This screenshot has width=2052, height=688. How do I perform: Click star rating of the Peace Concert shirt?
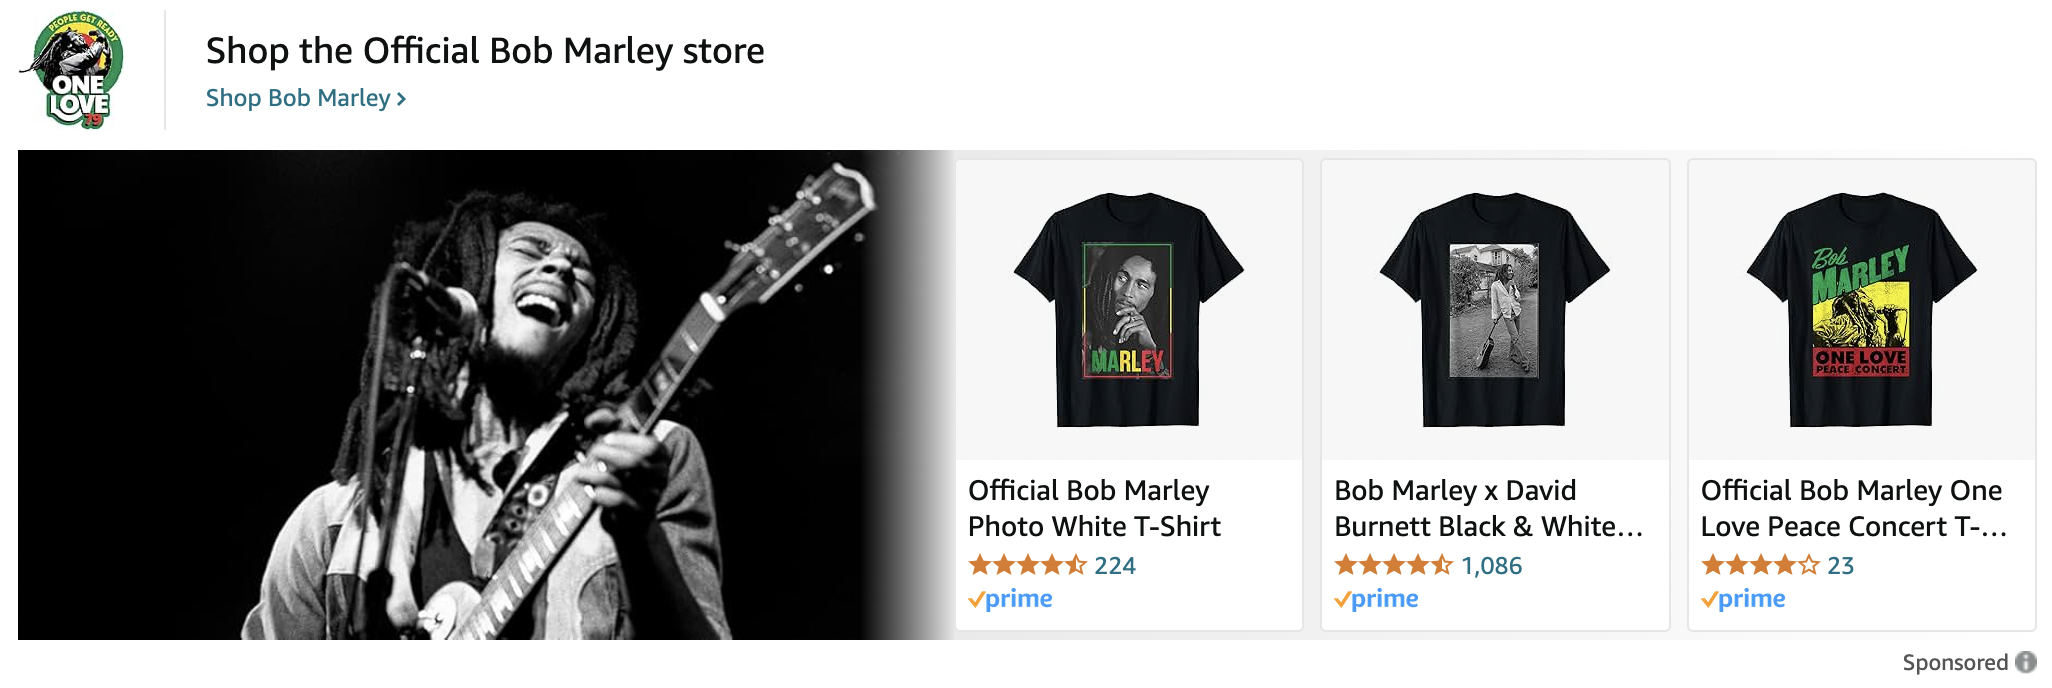click(x=1760, y=565)
